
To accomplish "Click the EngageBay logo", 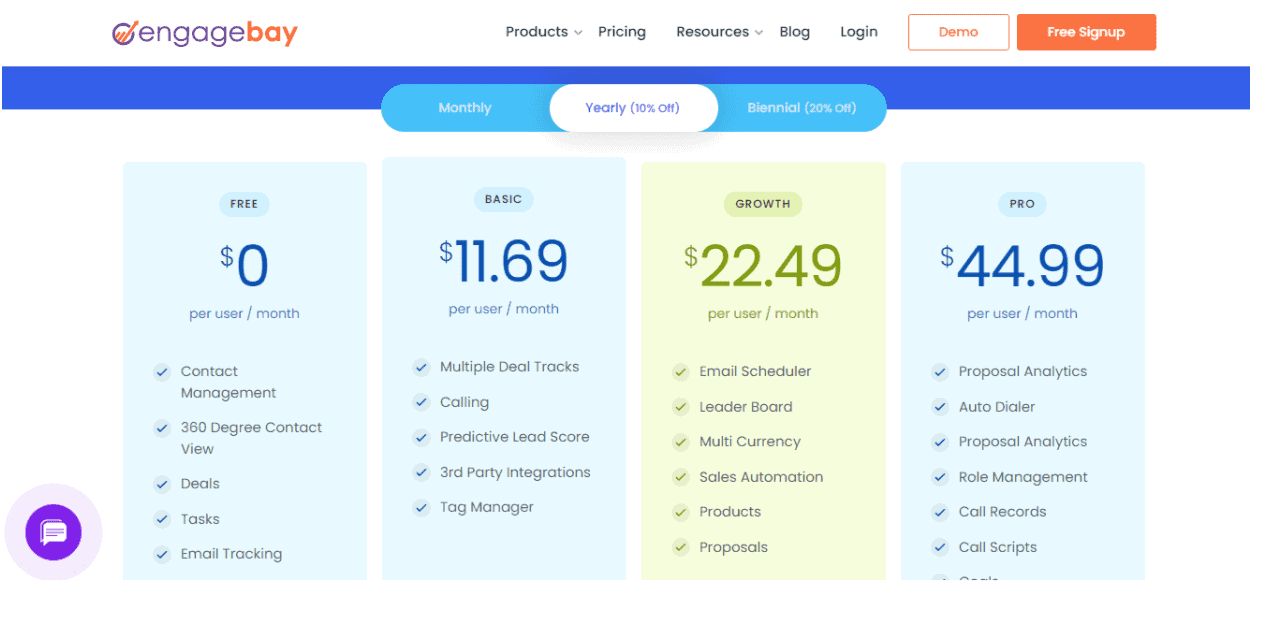I will click(x=205, y=33).
